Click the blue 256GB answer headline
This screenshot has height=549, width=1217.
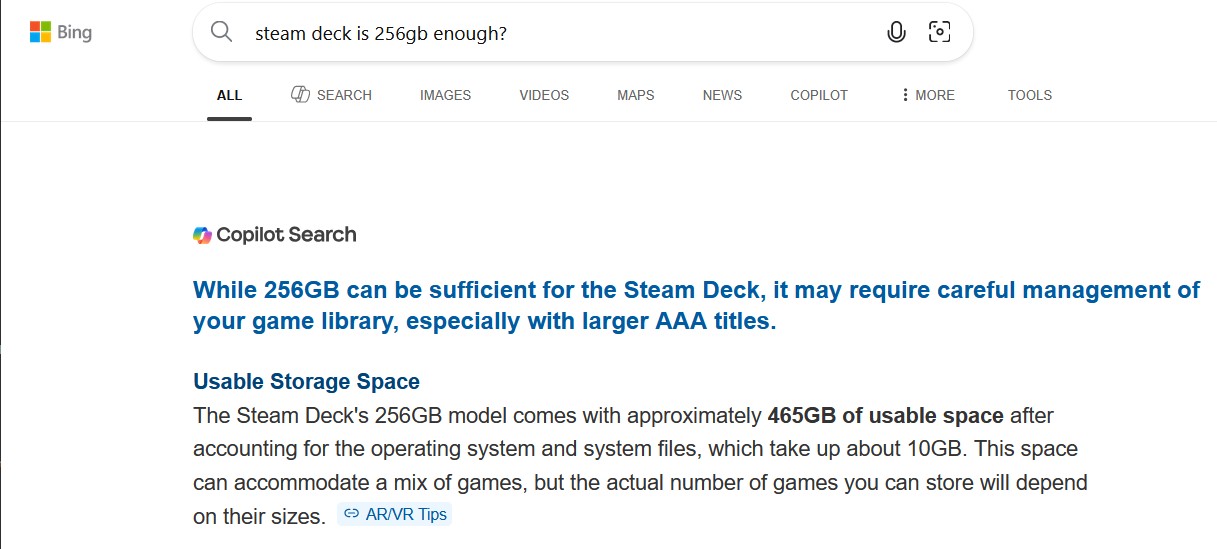(x=695, y=306)
